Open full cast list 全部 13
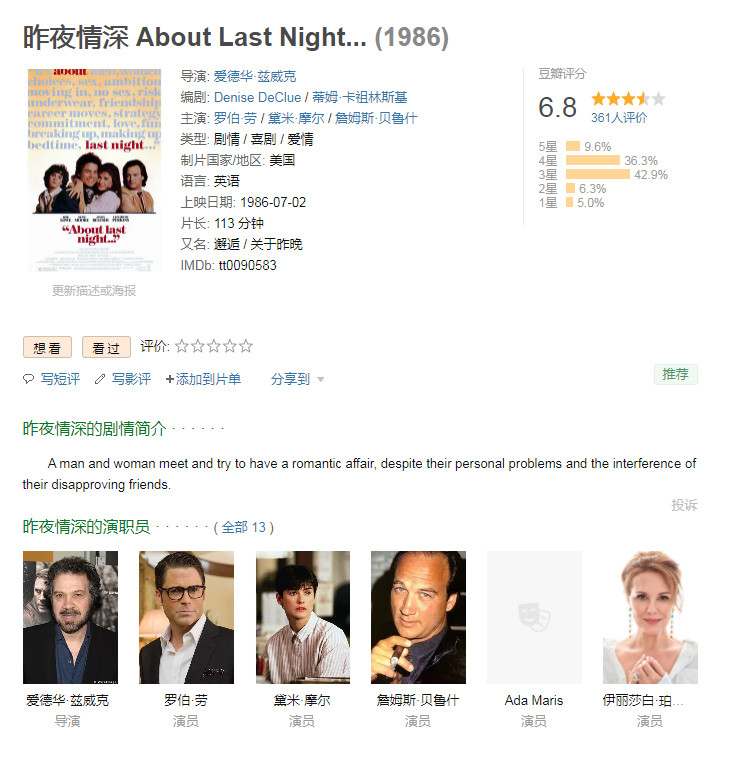 243,527
